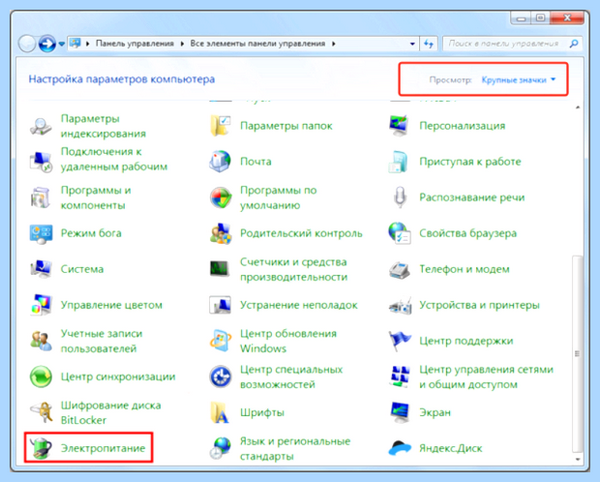Image resolution: width=600 pixels, height=482 pixels.
Task: Click the Control Panel icon in address bar
Action: [75, 43]
